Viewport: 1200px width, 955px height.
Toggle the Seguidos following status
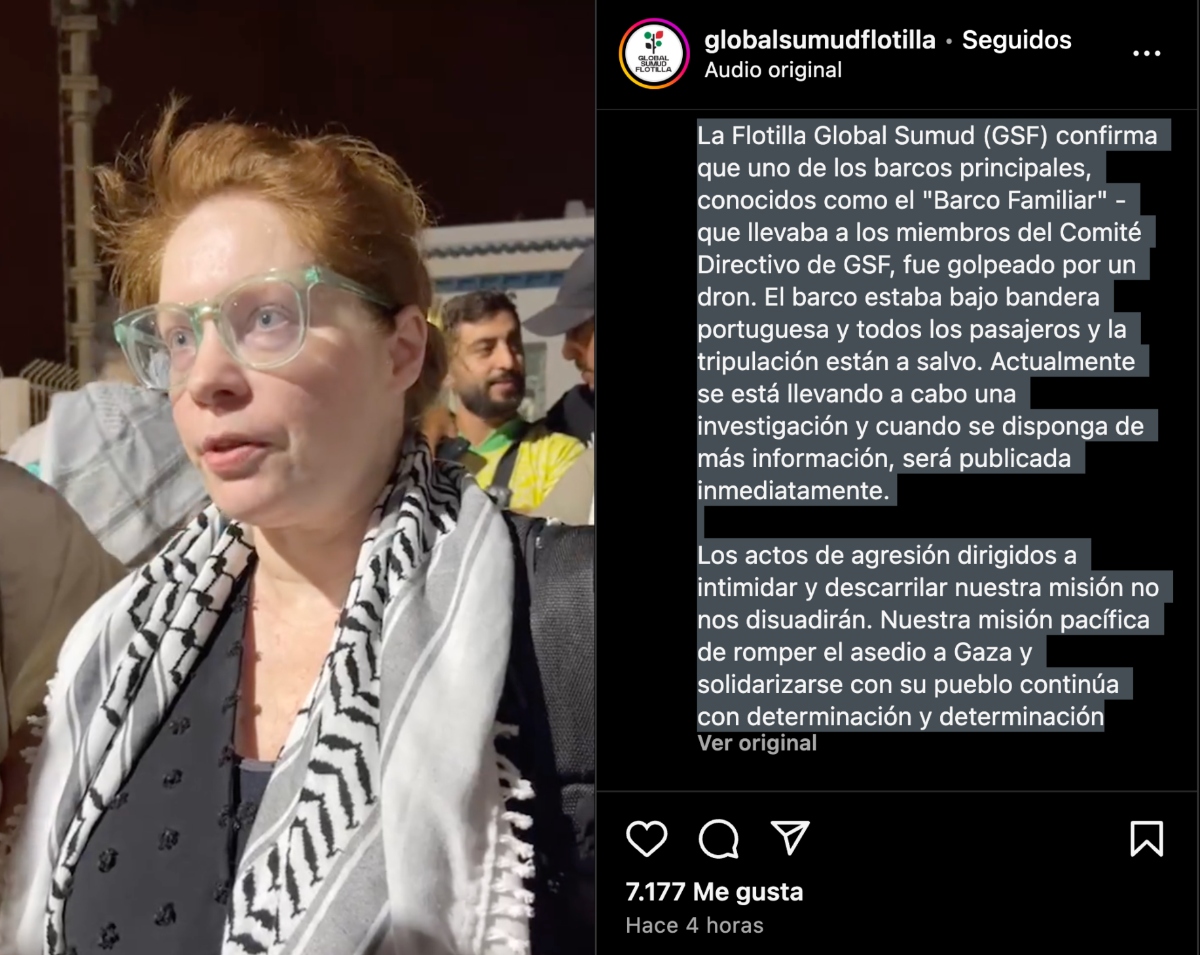[1016, 40]
